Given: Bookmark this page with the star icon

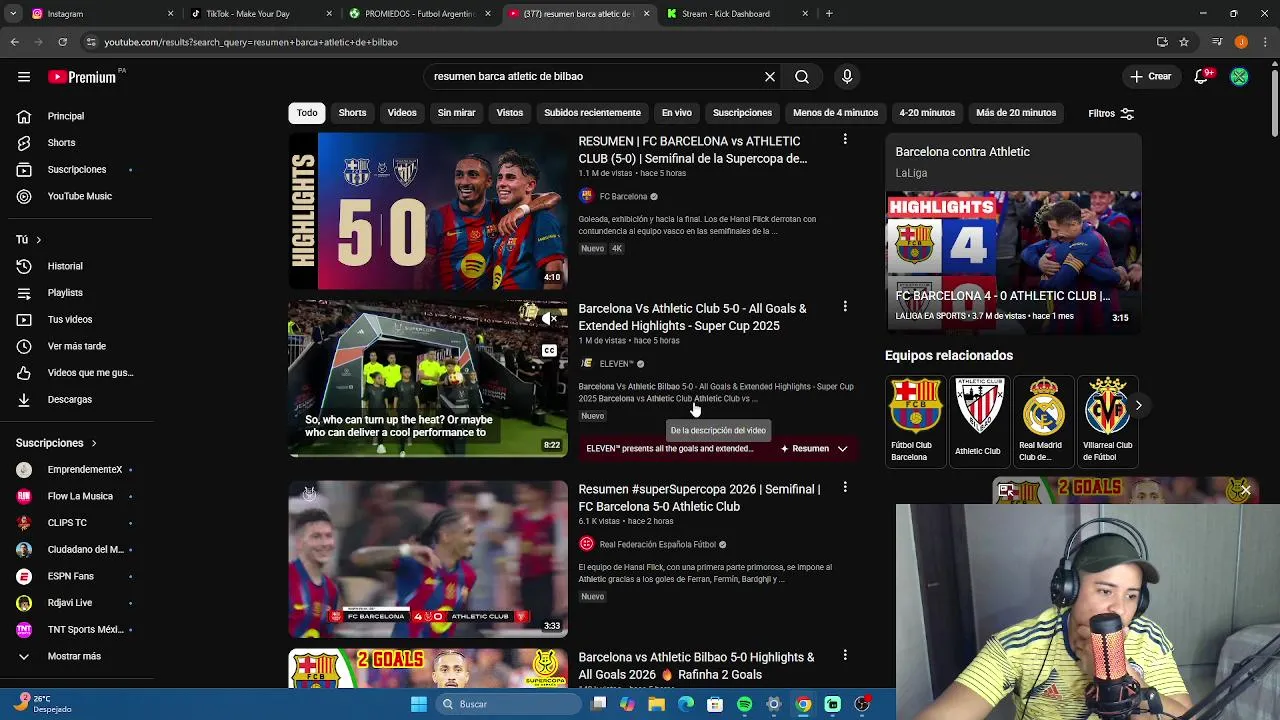Looking at the screenshot, I should coord(1184,42).
